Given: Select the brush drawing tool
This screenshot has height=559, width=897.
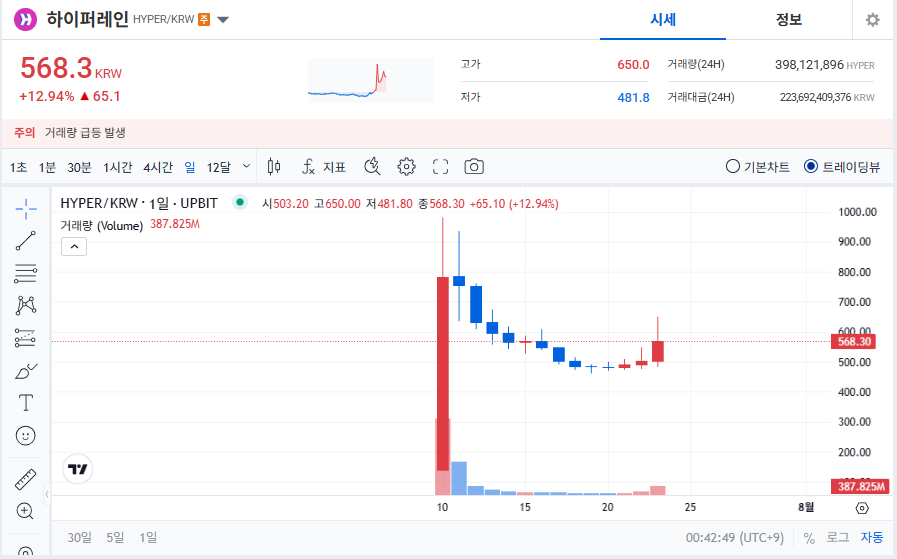Looking at the screenshot, I should (x=26, y=371).
